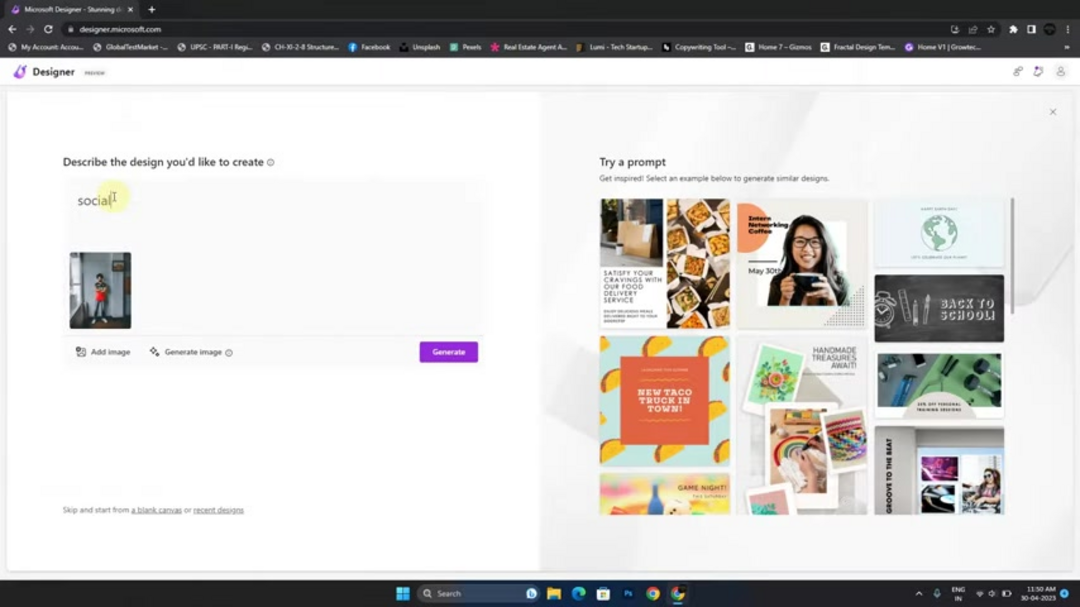Click the purple Generate button

click(448, 352)
